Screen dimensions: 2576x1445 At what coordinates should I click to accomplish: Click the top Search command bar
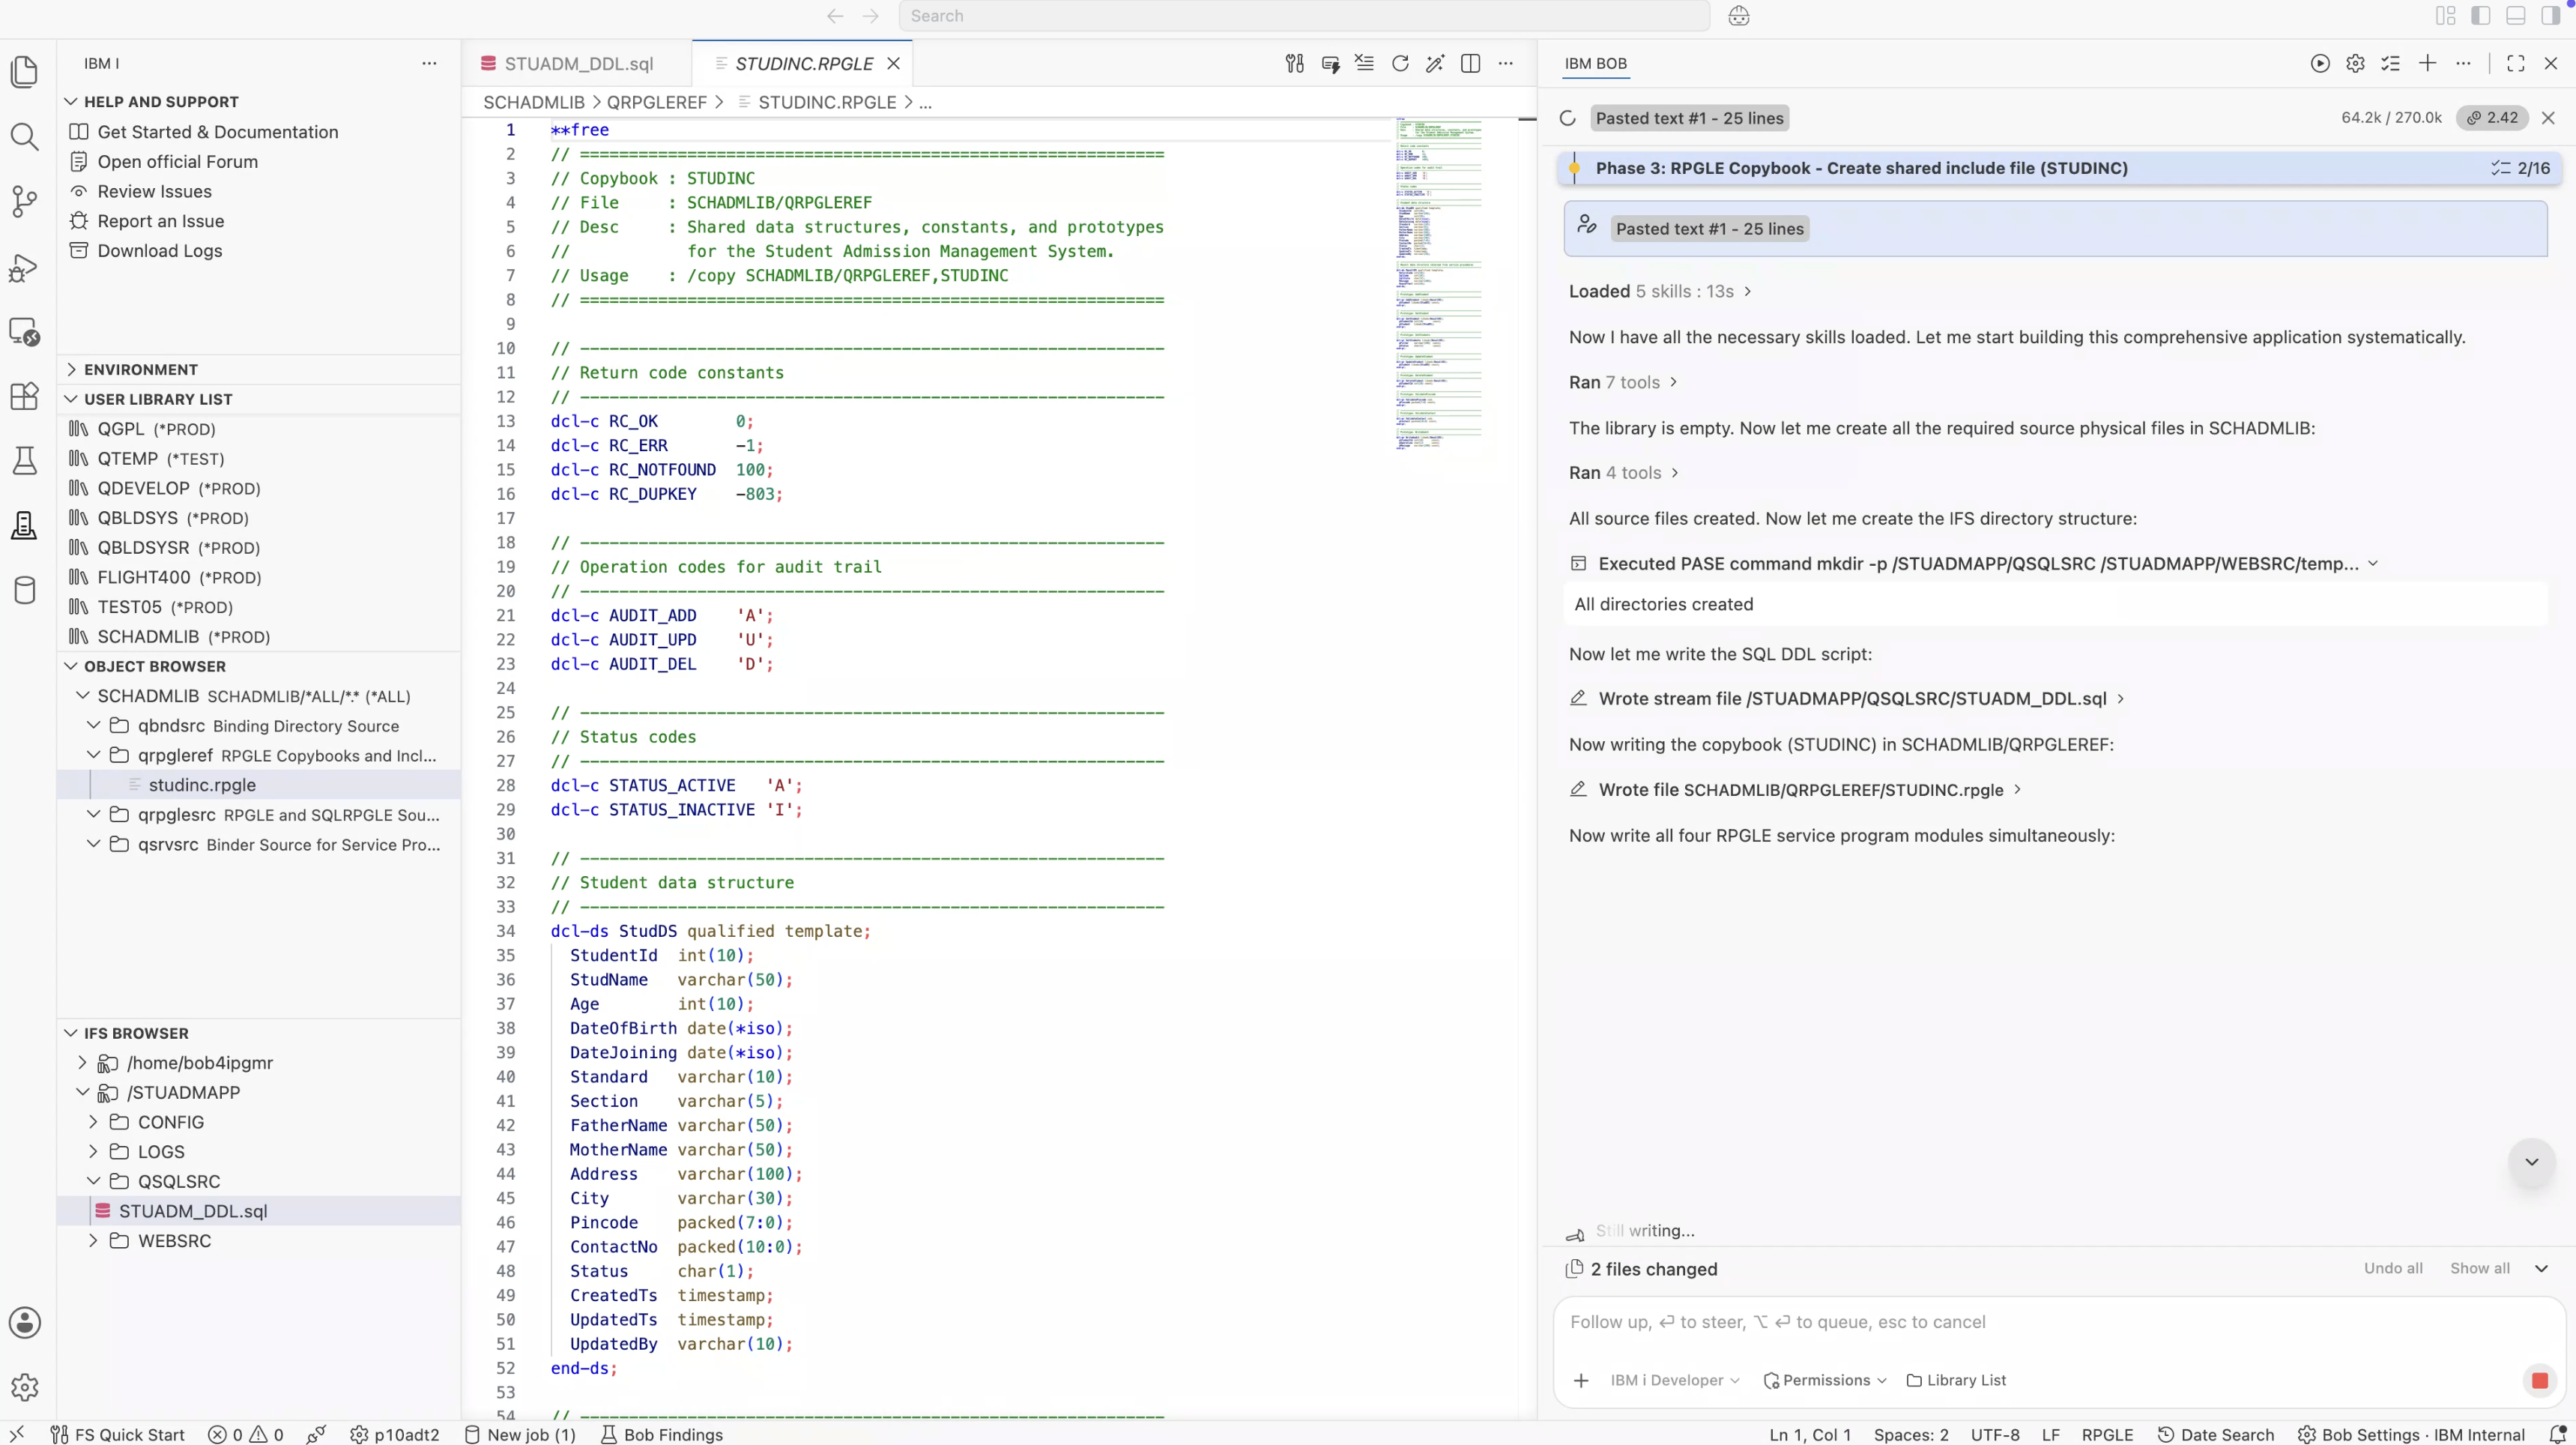tap(1304, 16)
